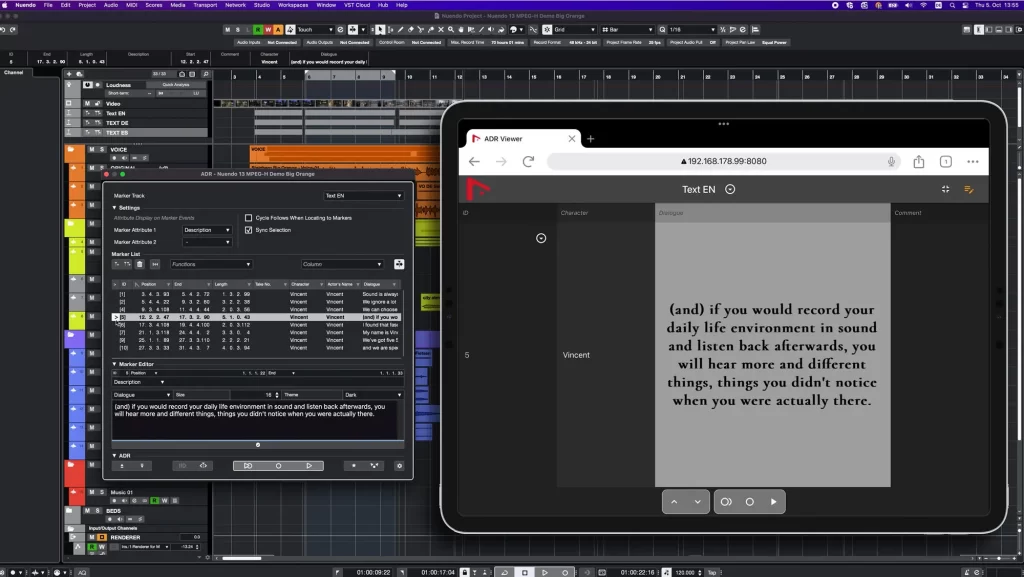
Task: Open the Transport menu
Action: (x=204, y=5)
